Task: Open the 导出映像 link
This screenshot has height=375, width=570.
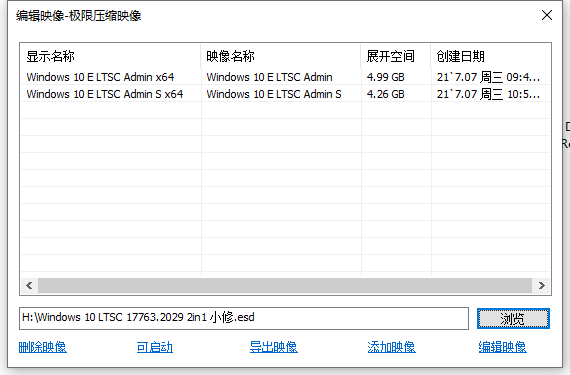Action: 273,347
